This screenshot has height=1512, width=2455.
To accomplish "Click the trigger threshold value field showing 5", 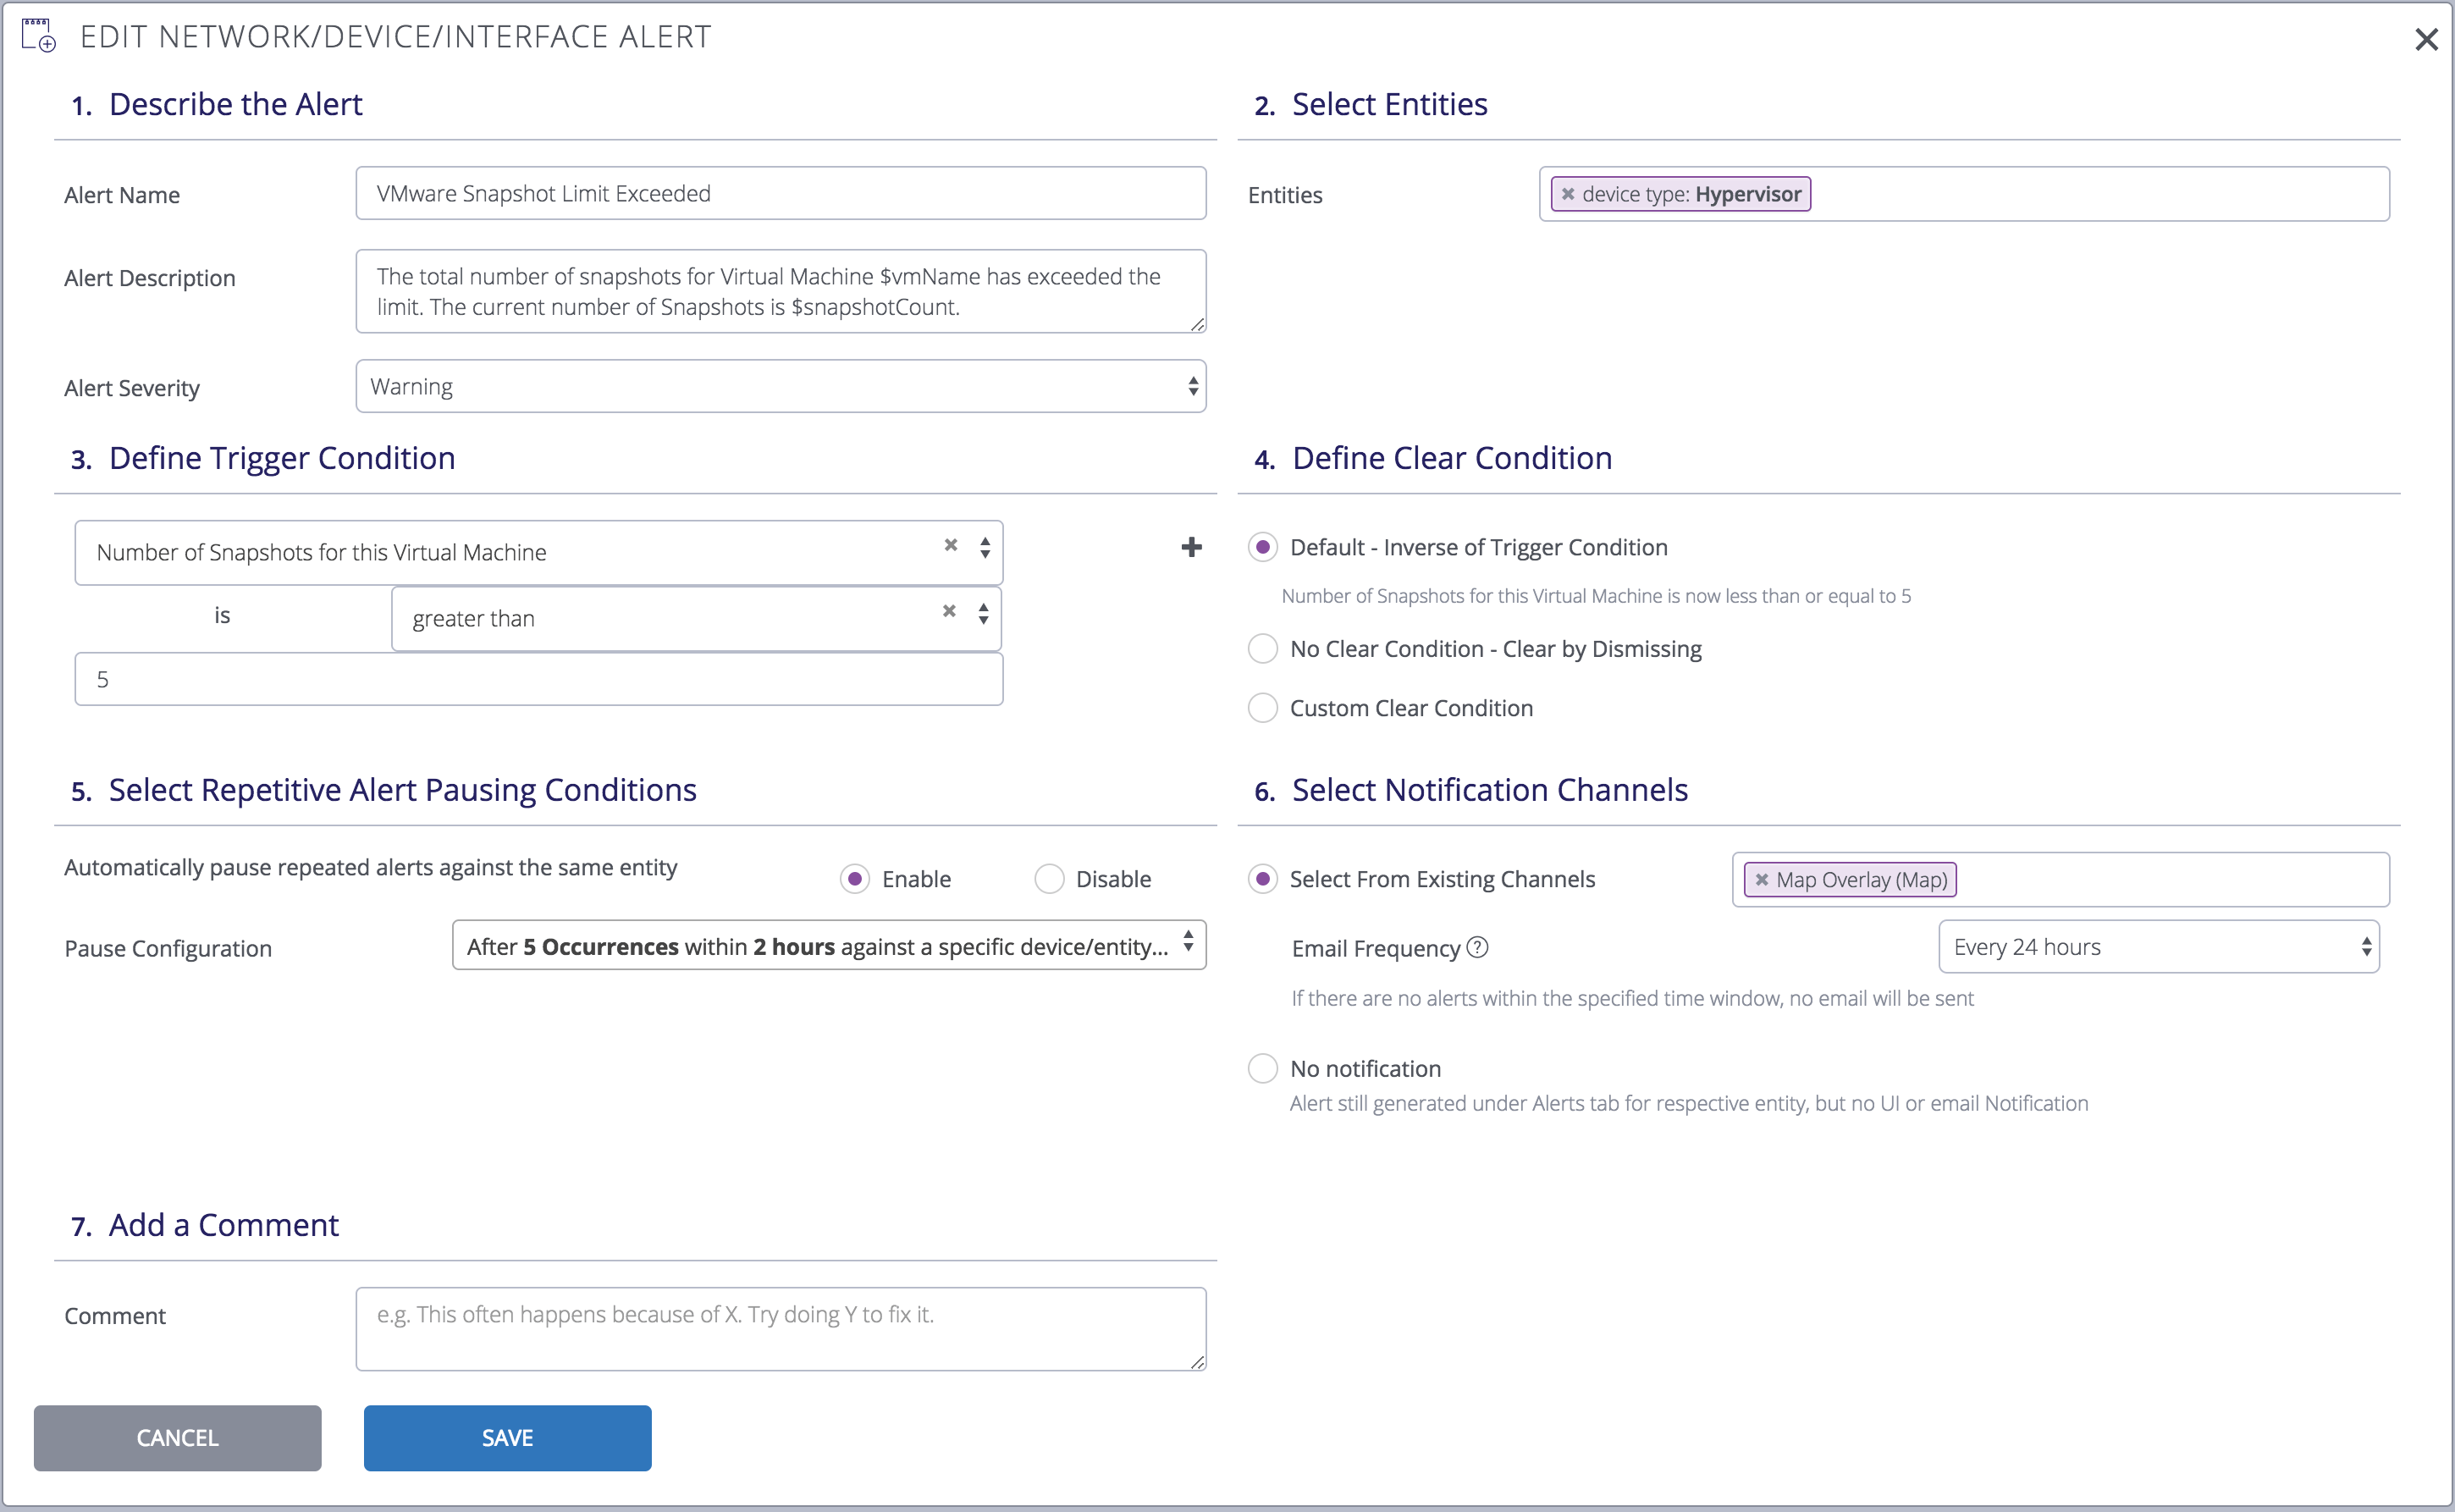I will click(x=538, y=678).
